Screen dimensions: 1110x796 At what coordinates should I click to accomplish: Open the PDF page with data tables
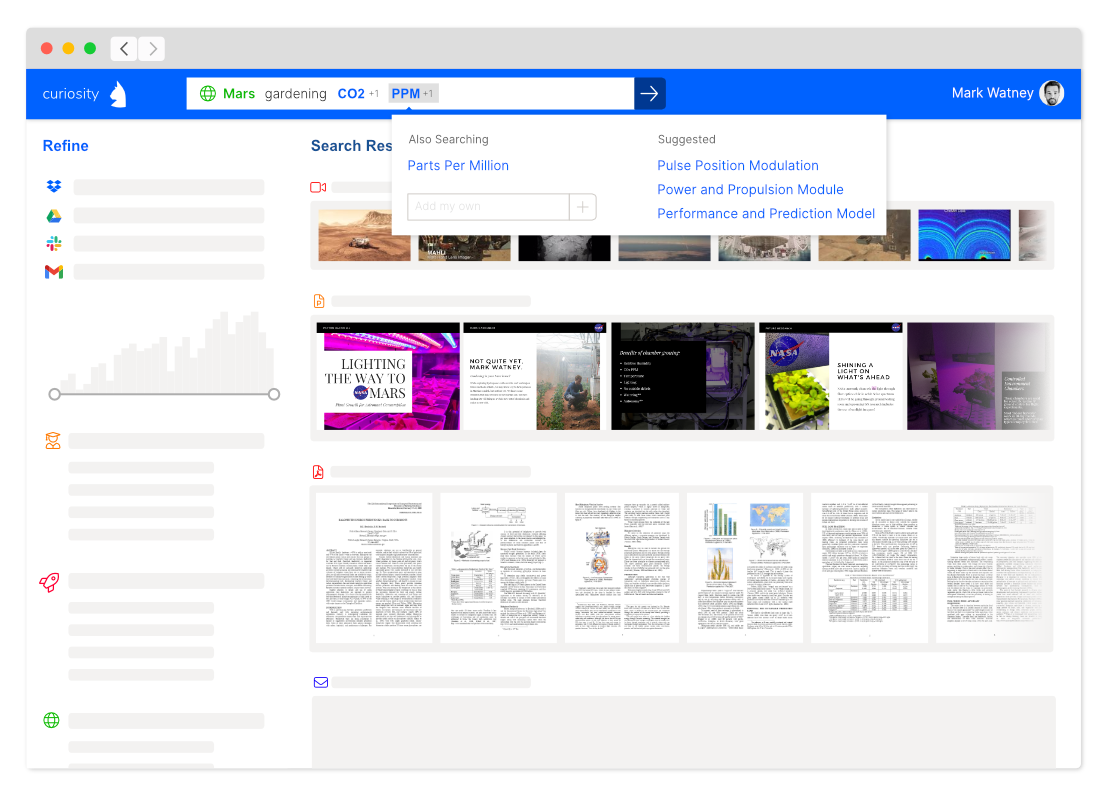point(869,568)
